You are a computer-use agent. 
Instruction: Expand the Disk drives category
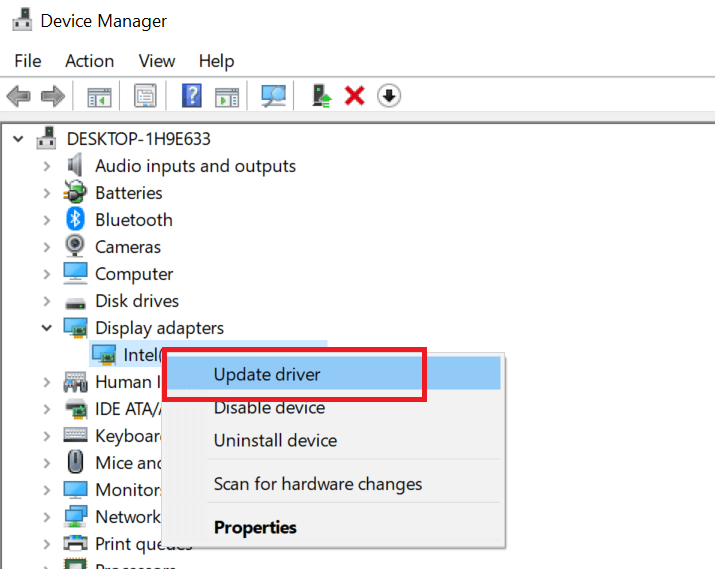point(47,301)
